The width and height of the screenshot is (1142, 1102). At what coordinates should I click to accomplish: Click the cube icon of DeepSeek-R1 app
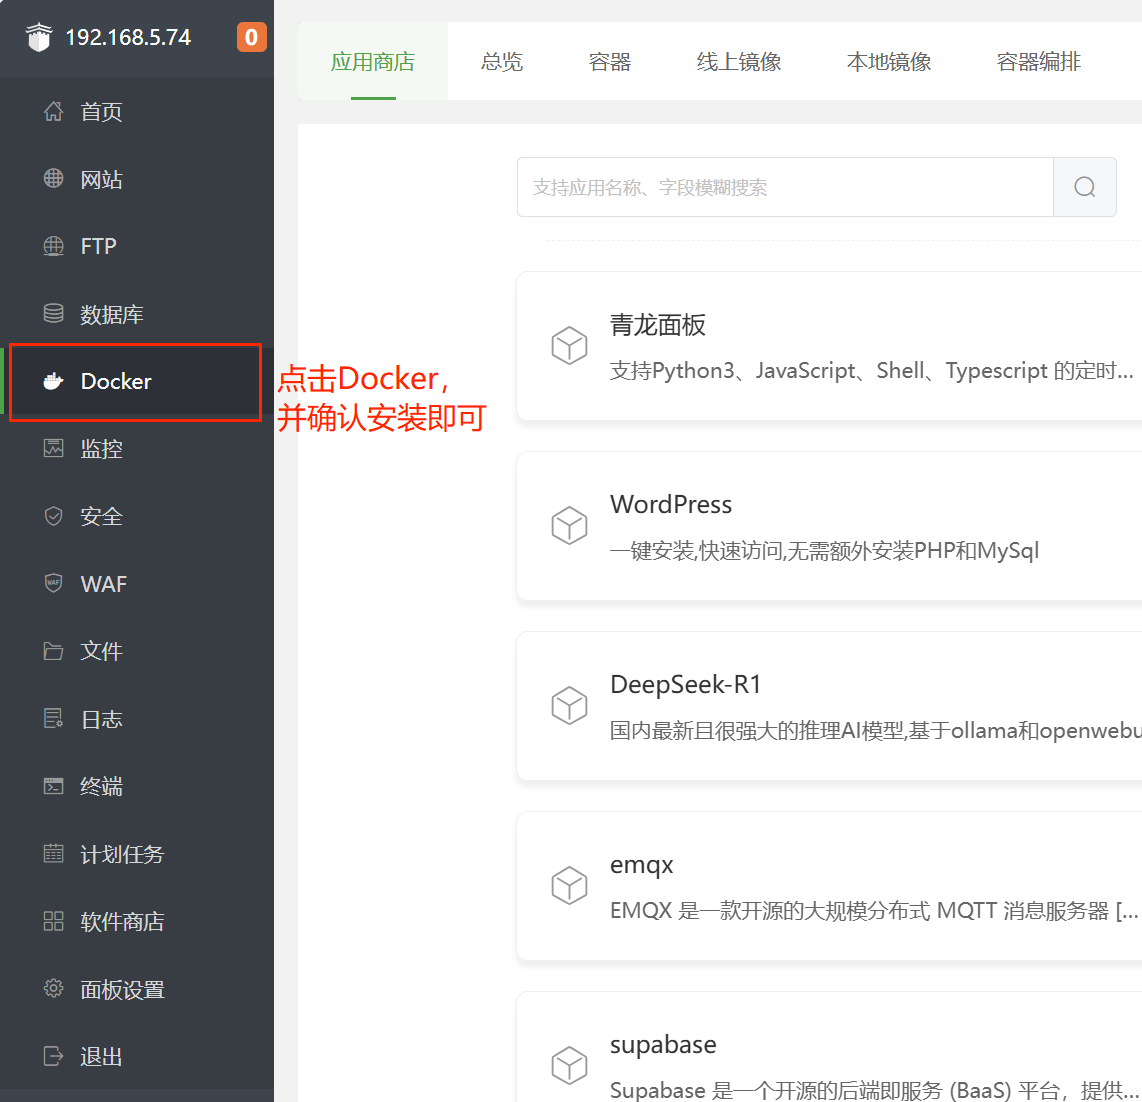pyautogui.click(x=569, y=705)
